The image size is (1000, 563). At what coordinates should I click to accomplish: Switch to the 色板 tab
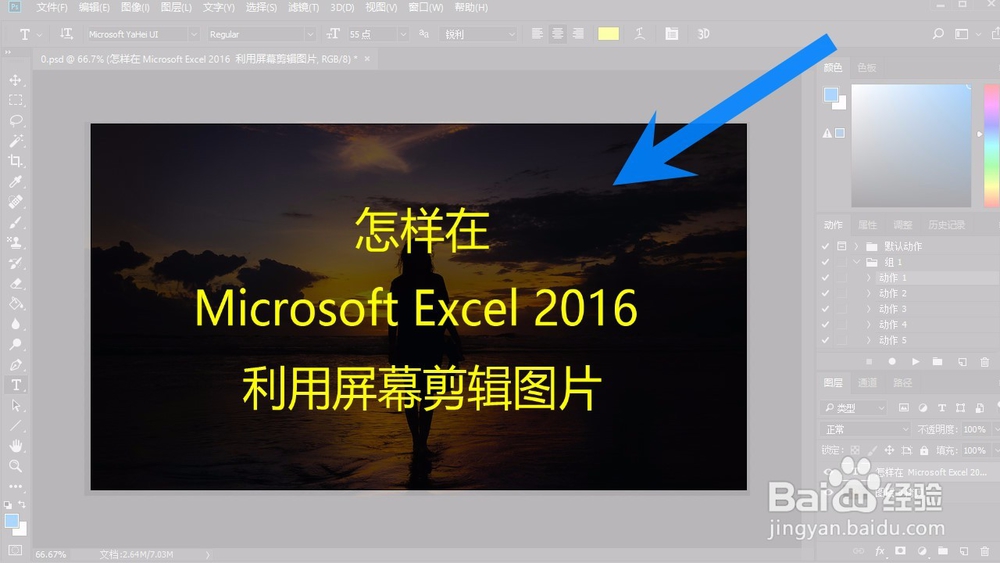[x=867, y=68]
